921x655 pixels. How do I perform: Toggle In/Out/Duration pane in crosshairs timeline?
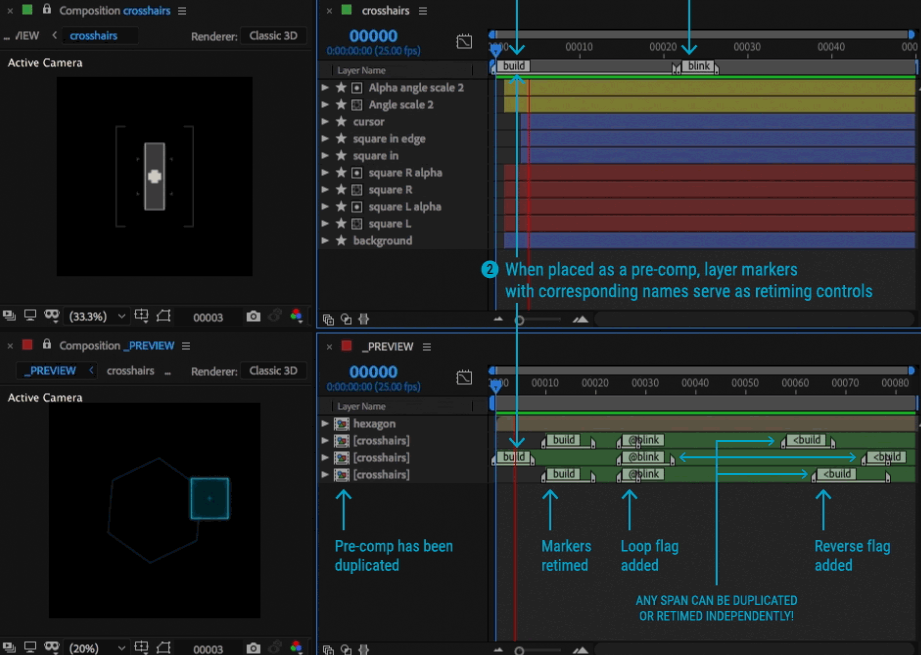coord(364,320)
